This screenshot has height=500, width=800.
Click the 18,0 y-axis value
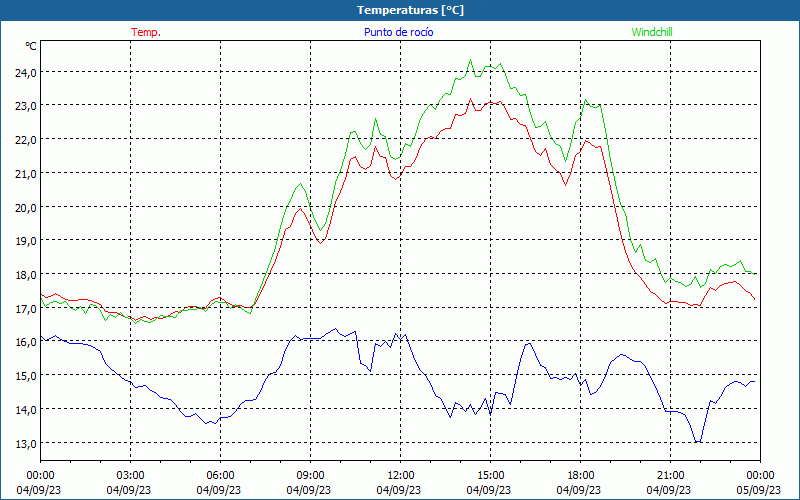point(26,275)
